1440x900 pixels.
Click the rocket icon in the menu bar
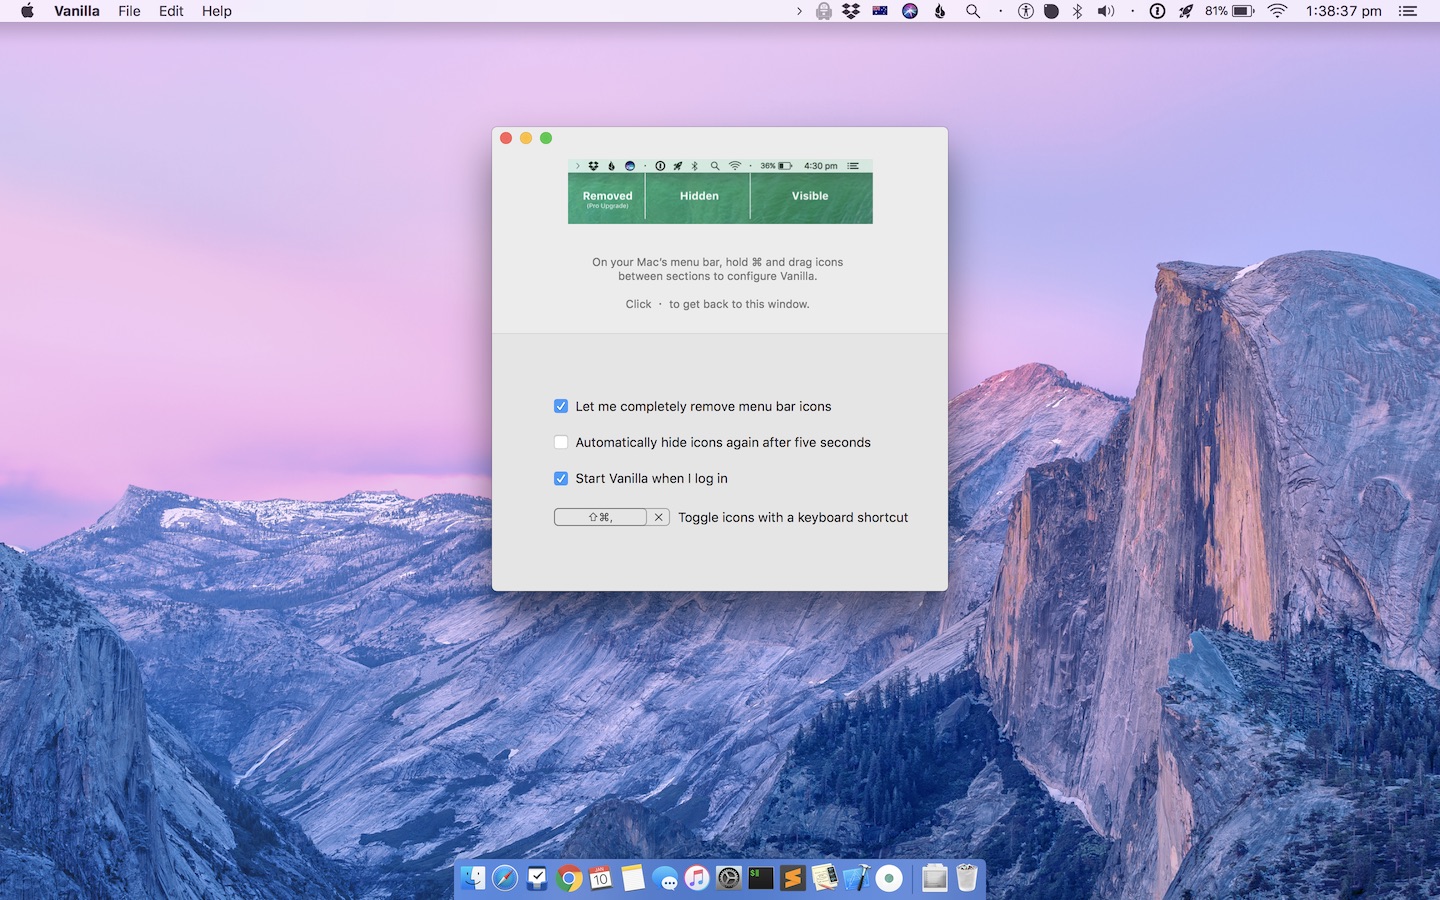pos(1186,11)
